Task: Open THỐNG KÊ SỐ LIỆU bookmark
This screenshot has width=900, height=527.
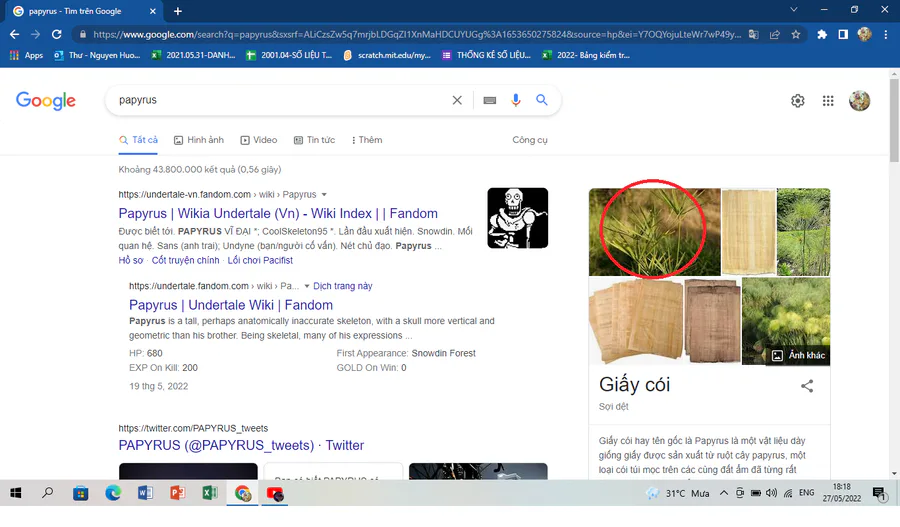Action: (487, 55)
